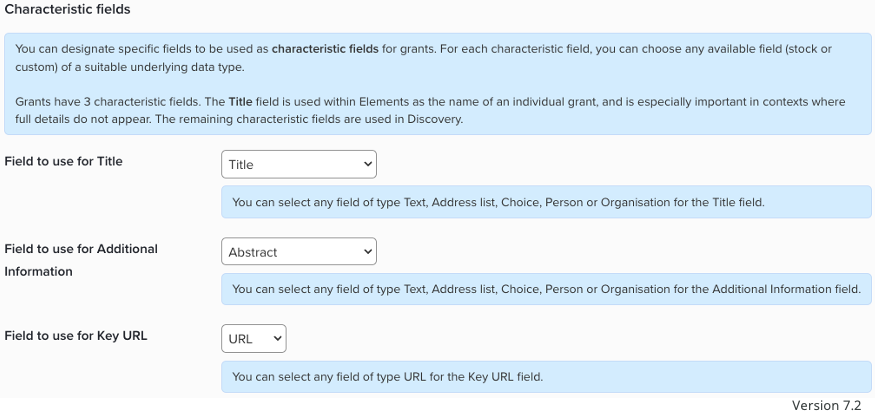
Task: Click the 'Characteristic fields' section heading
Action: point(68,9)
